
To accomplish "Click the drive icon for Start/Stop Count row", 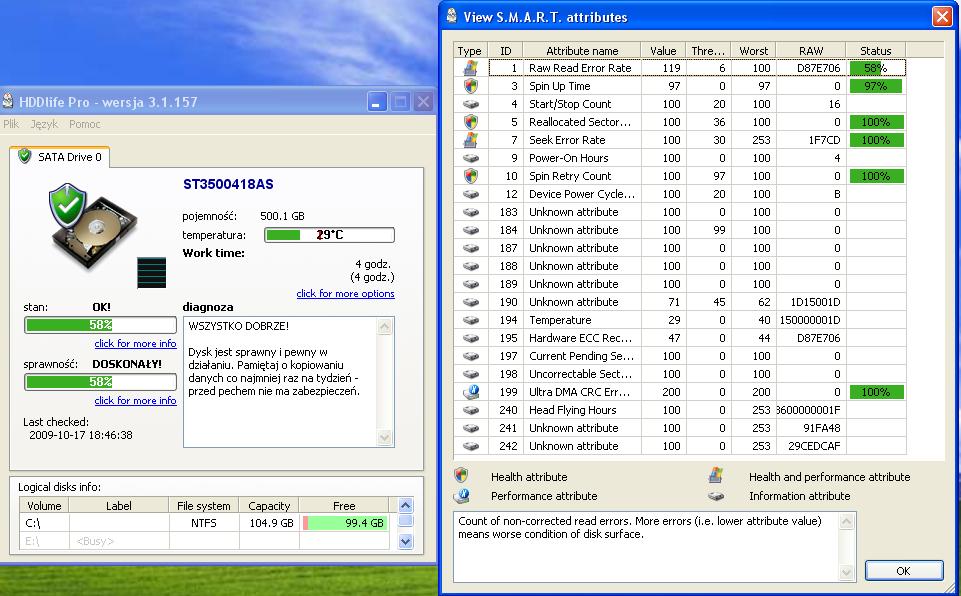I will click(x=471, y=104).
